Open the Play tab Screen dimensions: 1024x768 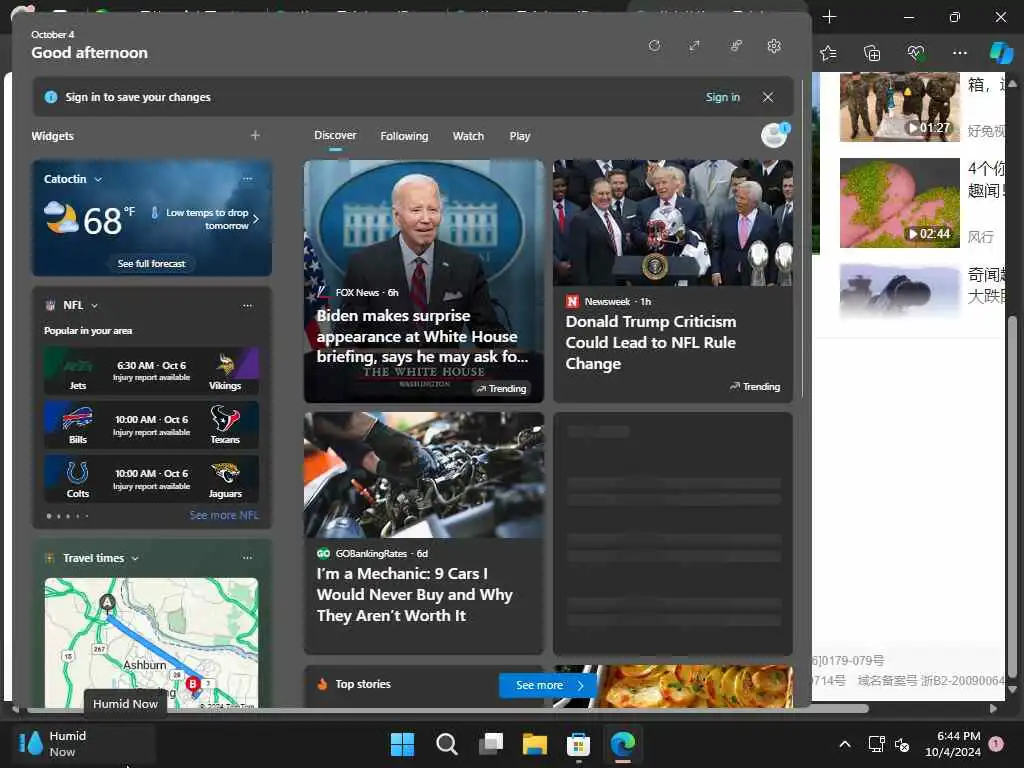(520, 136)
